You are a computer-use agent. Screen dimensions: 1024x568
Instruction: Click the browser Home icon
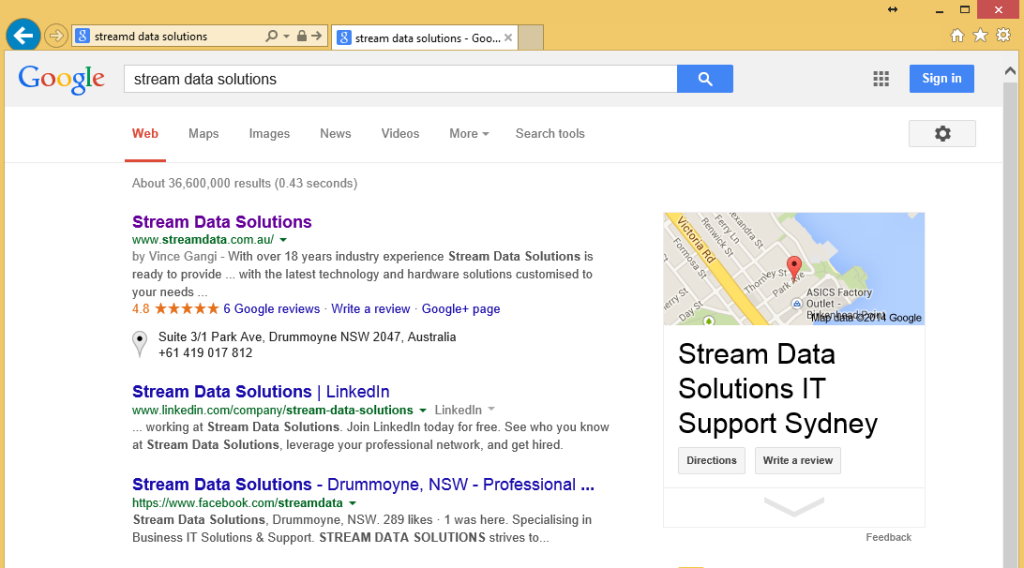tap(957, 35)
